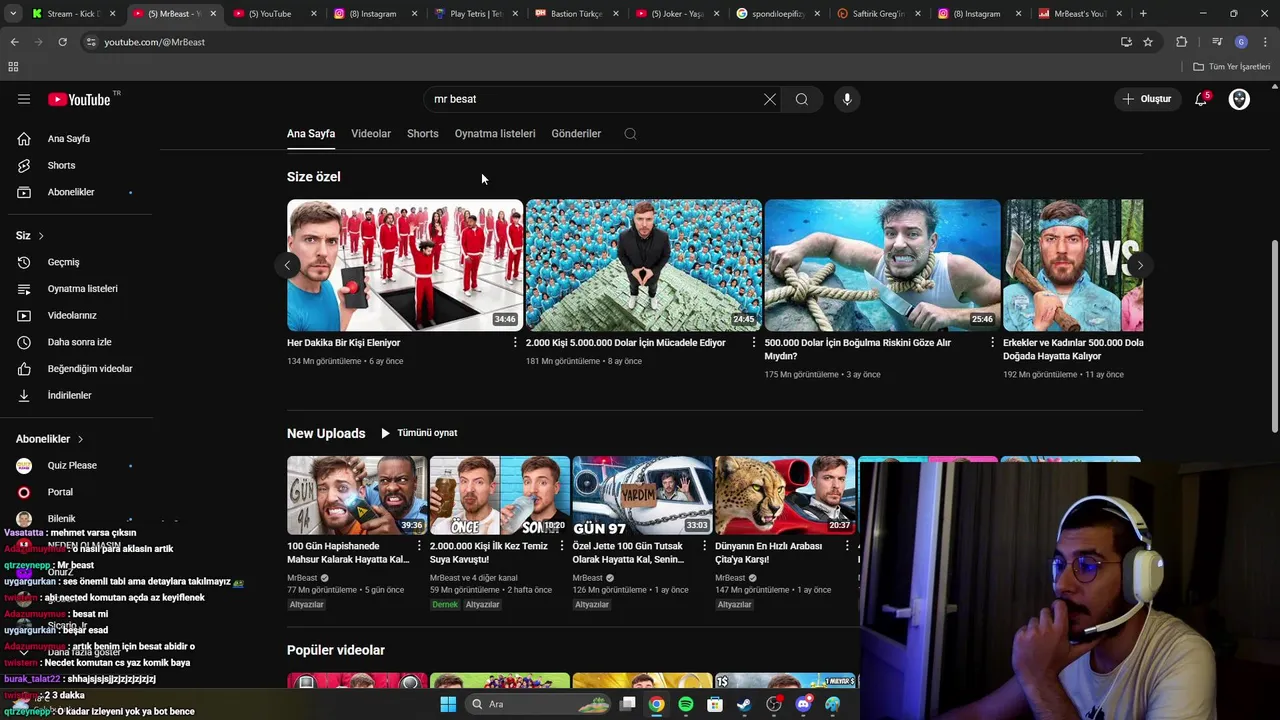Click the YouTube logo
Image resolution: width=1280 pixels, height=720 pixels.
80,99
